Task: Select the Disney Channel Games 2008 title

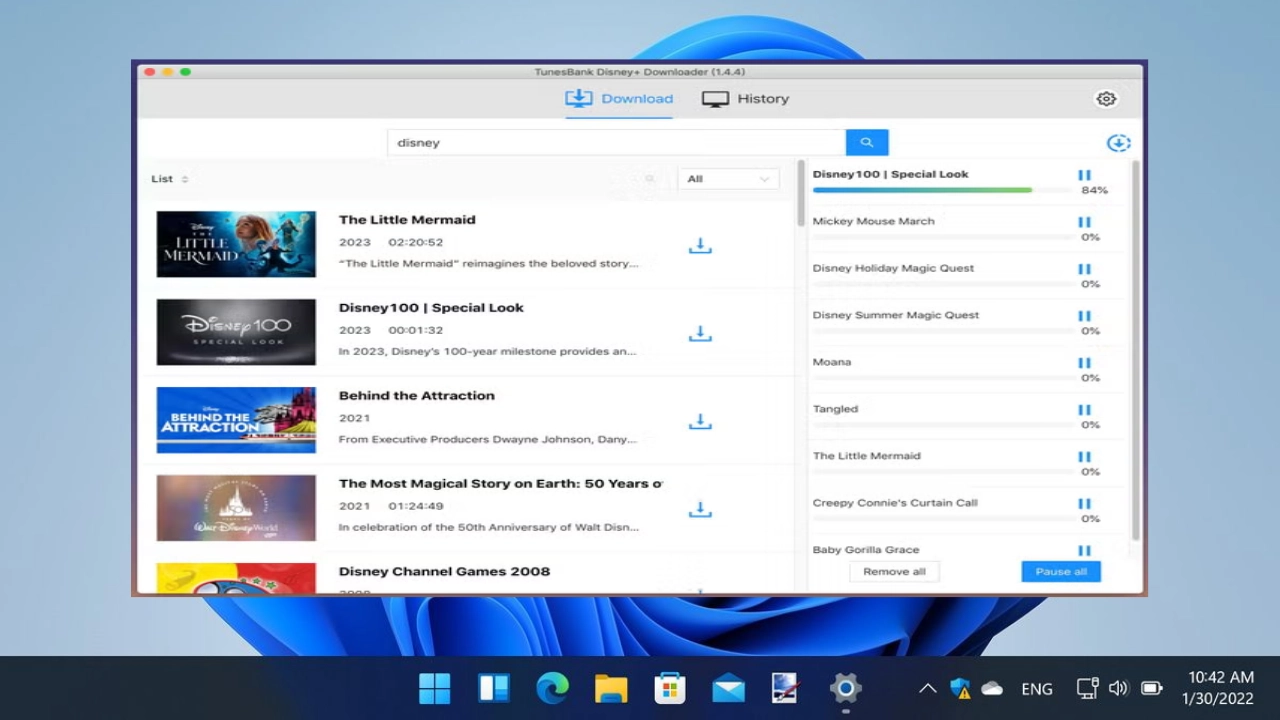Action: 444,572
